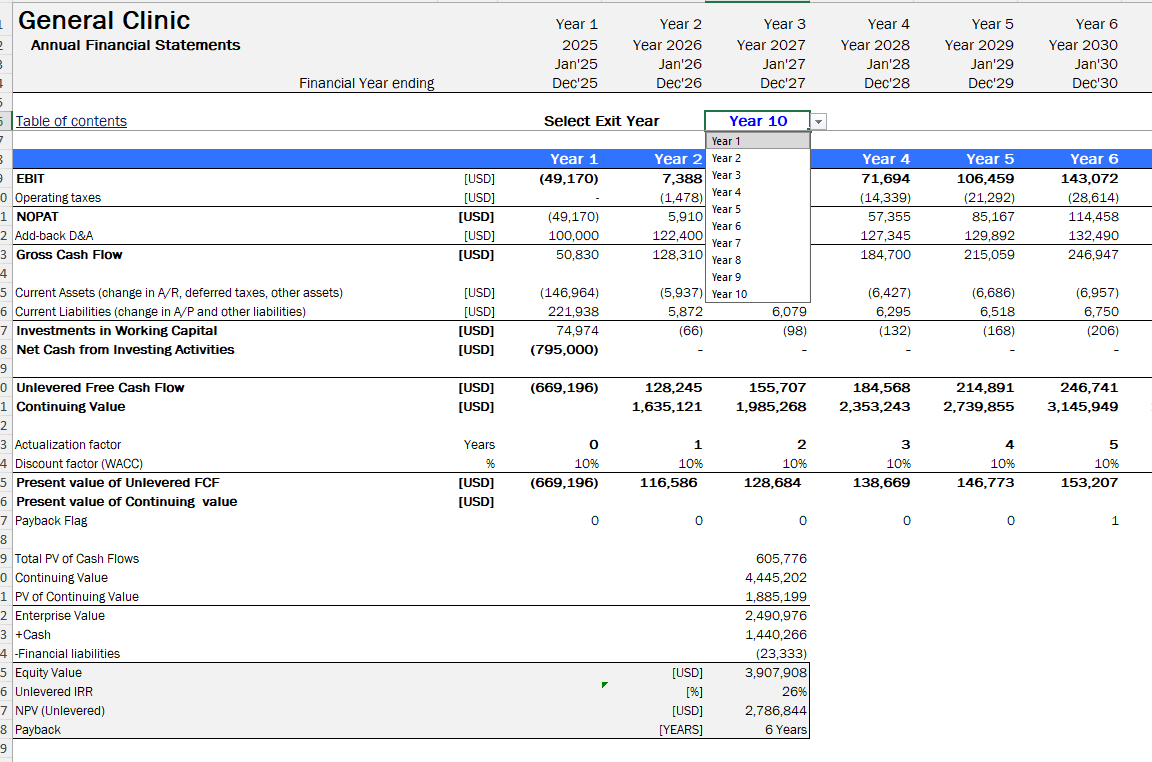Click the Year 6 Continuing Value 3,145,949
Viewport: 1152px width, 762px height.
click(x=1083, y=407)
